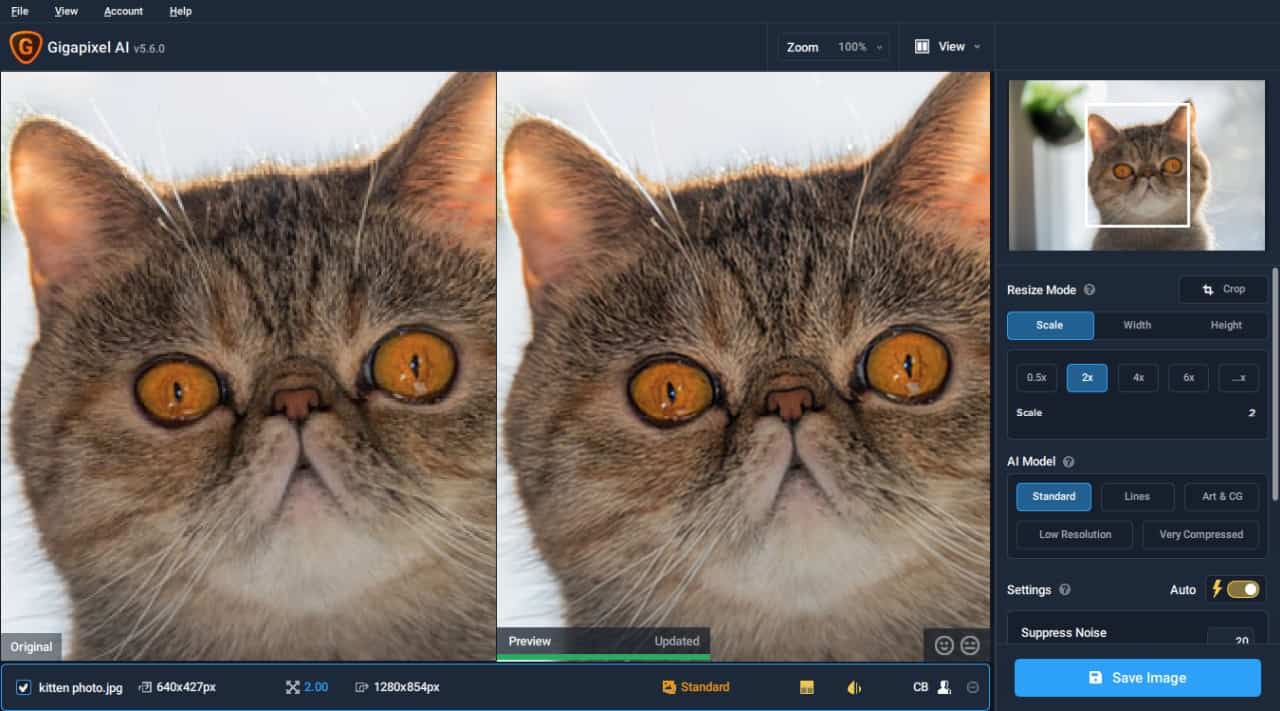Click the AI Model help icon
The height and width of the screenshot is (711, 1280).
[x=1068, y=462]
